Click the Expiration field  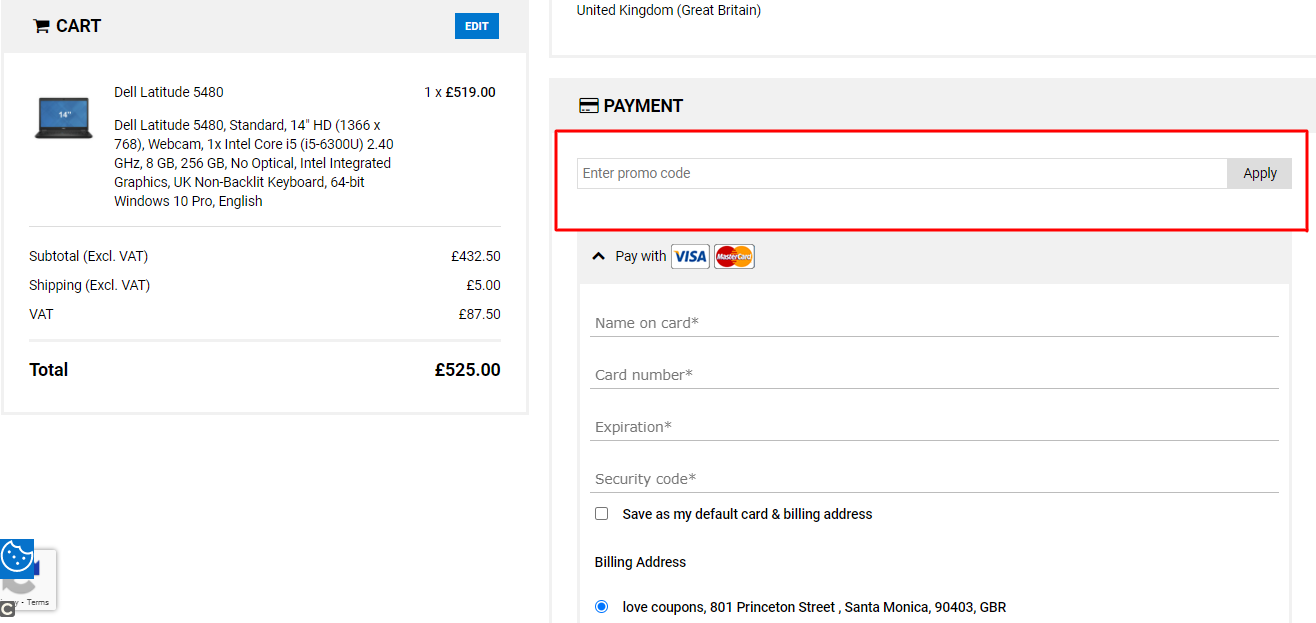(934, 427)
